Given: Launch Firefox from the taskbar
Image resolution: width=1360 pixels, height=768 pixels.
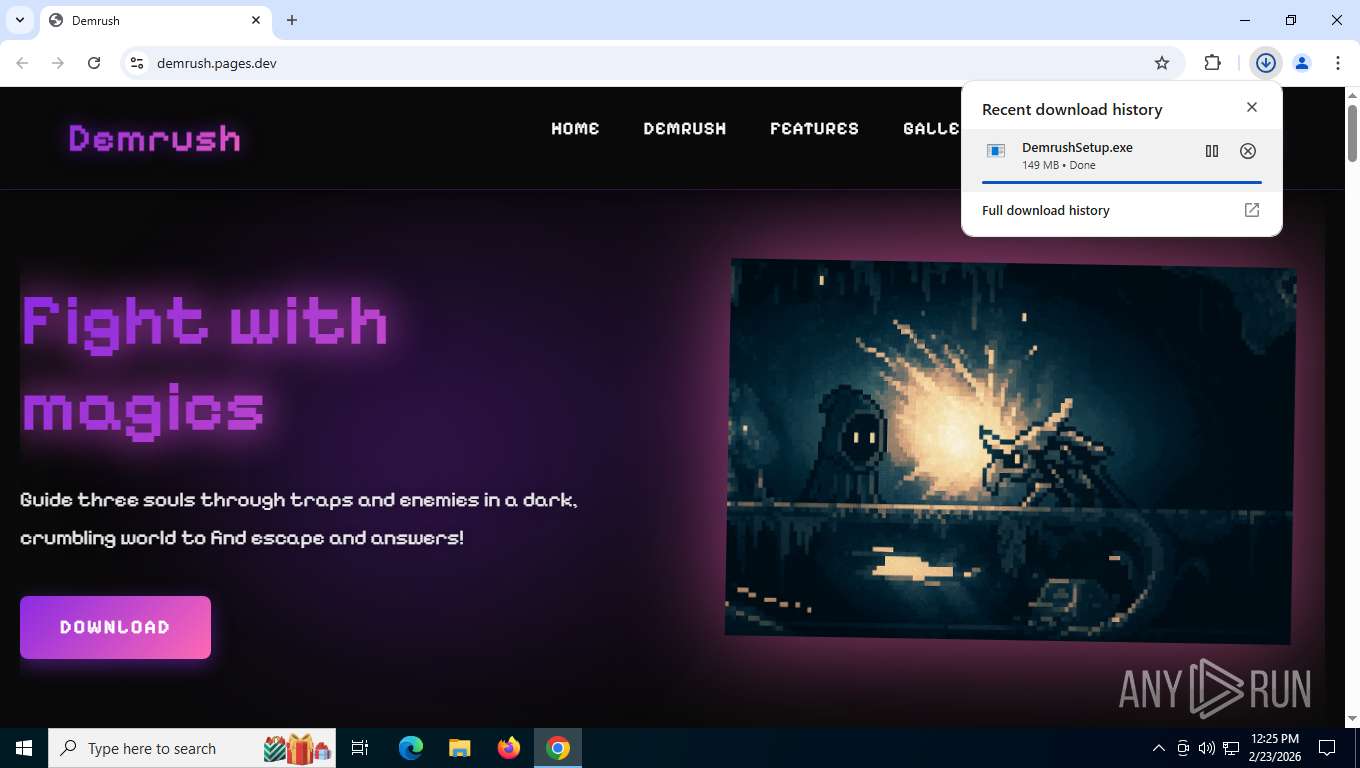Looking at the screenshot, I should 509,748.
